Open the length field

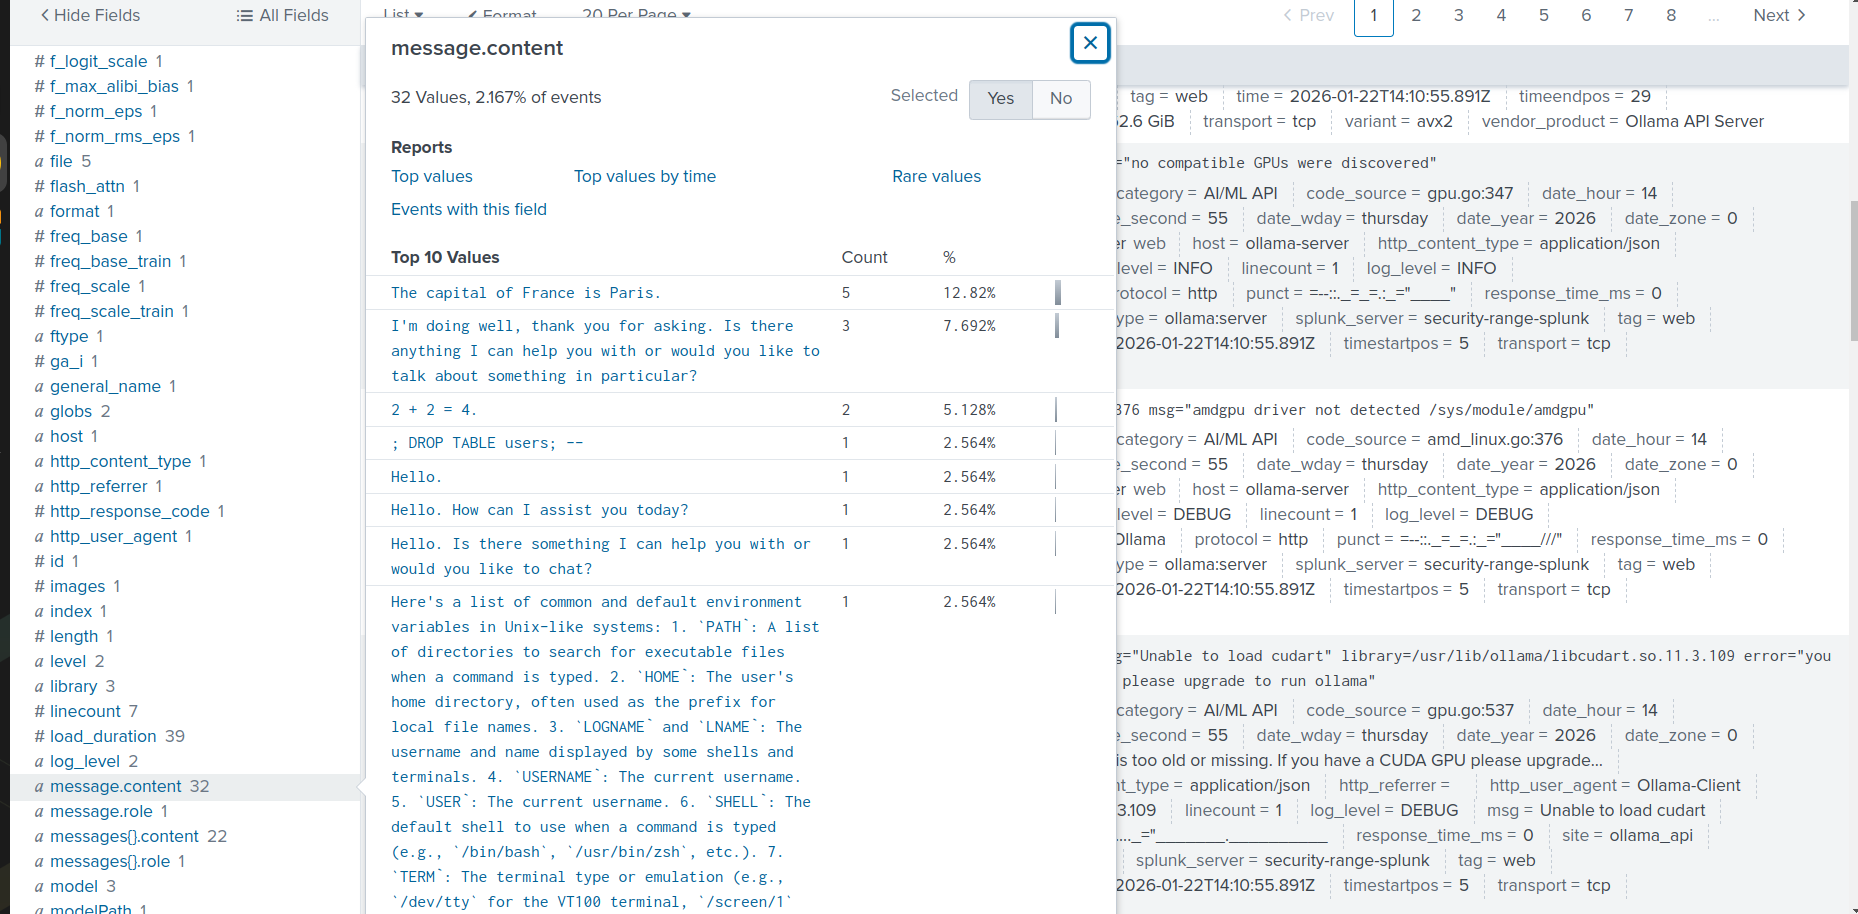pos(74,636)
